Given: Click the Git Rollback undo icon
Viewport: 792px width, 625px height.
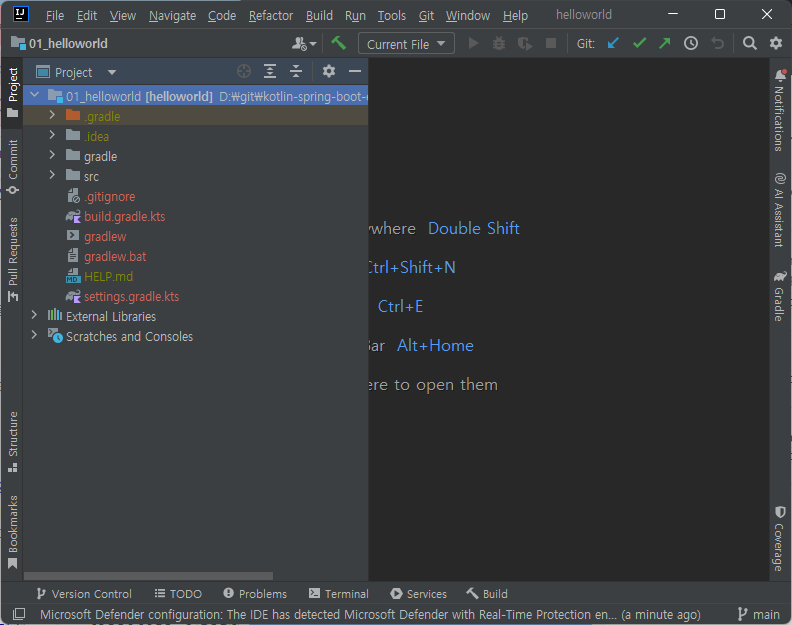Looking at the screenshot, I should click(717, 43).
